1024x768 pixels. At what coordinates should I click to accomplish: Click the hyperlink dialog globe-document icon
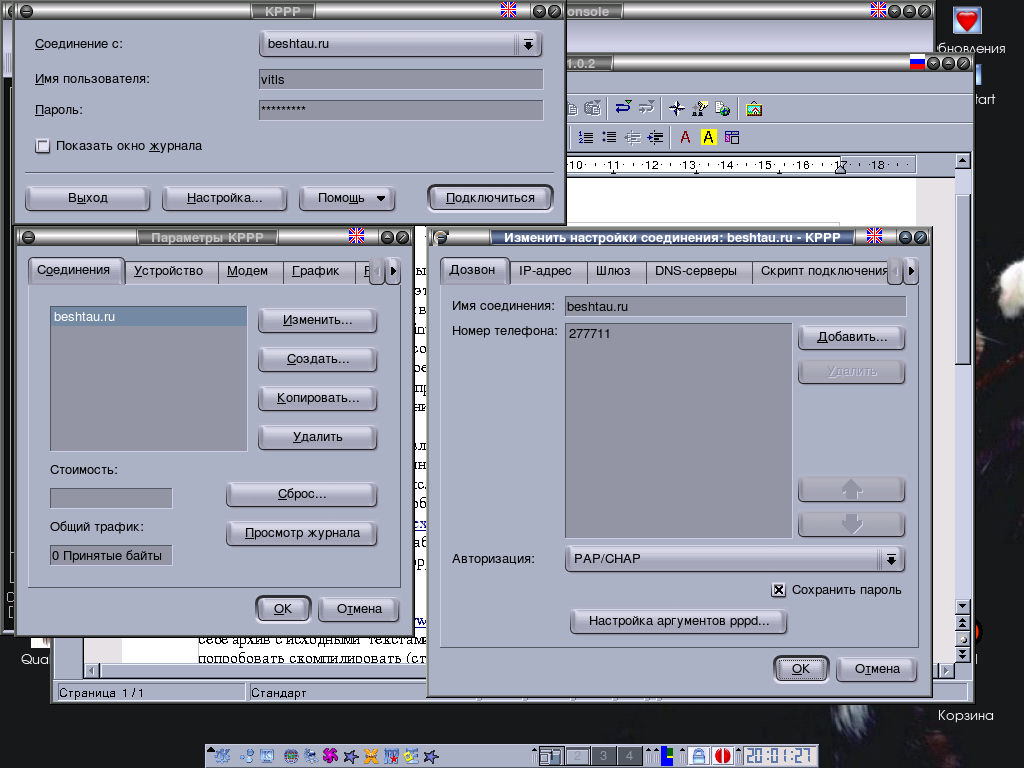[722, 108]
